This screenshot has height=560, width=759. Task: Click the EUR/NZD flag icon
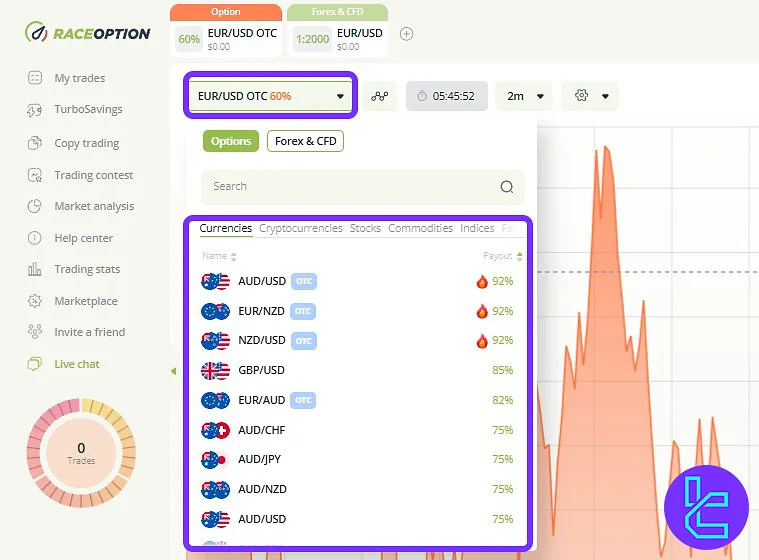pos(215,311)
